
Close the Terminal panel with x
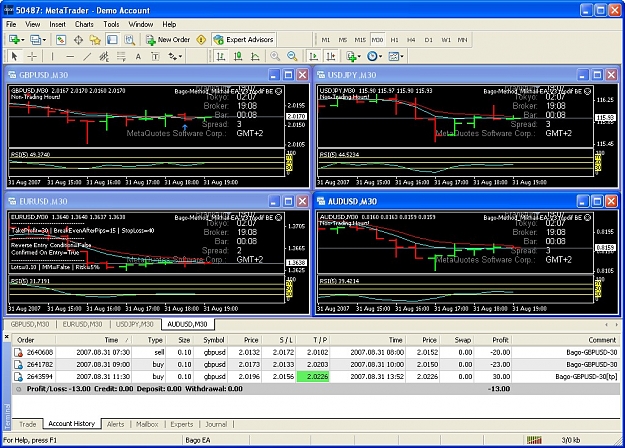coord(6,337)
